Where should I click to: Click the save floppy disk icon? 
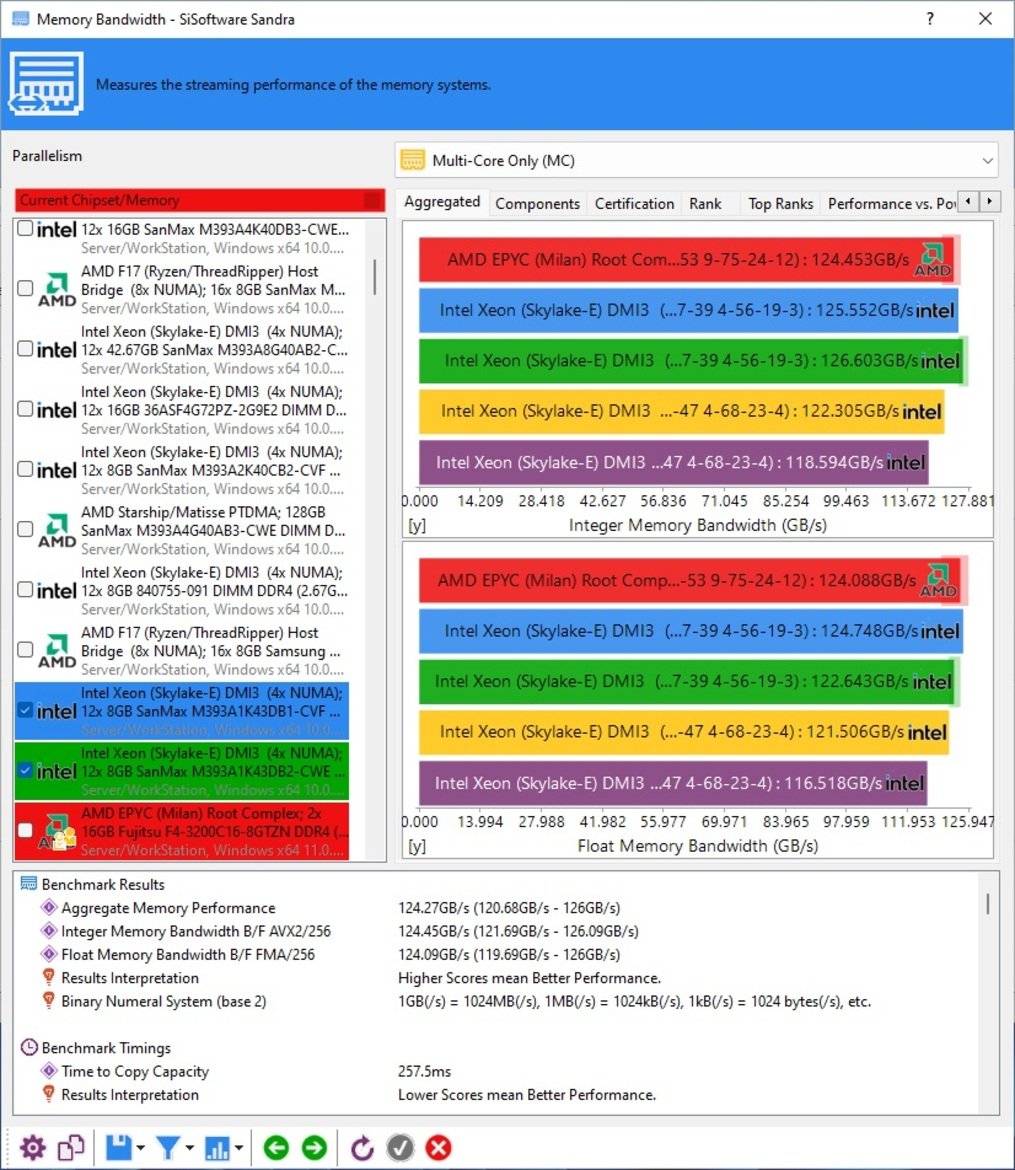[x=119, y=1148]
